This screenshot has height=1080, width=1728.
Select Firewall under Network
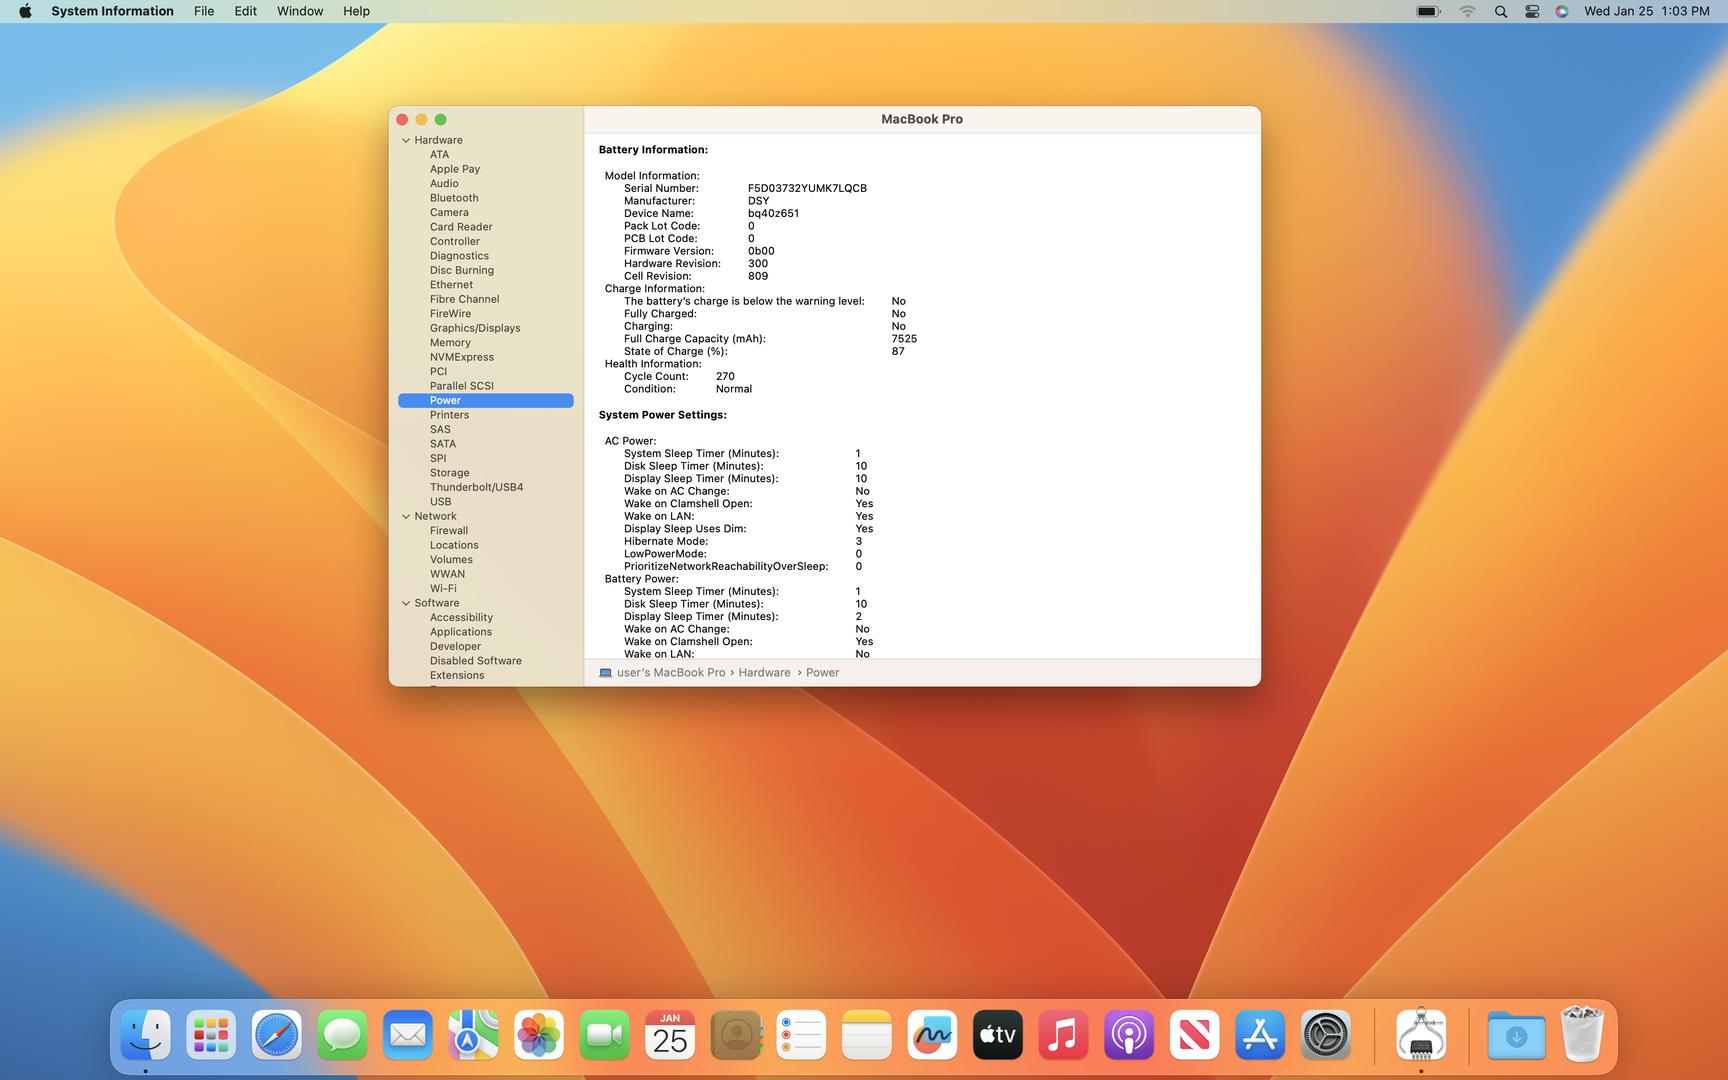pyautogui.click(x=449, y=530)
